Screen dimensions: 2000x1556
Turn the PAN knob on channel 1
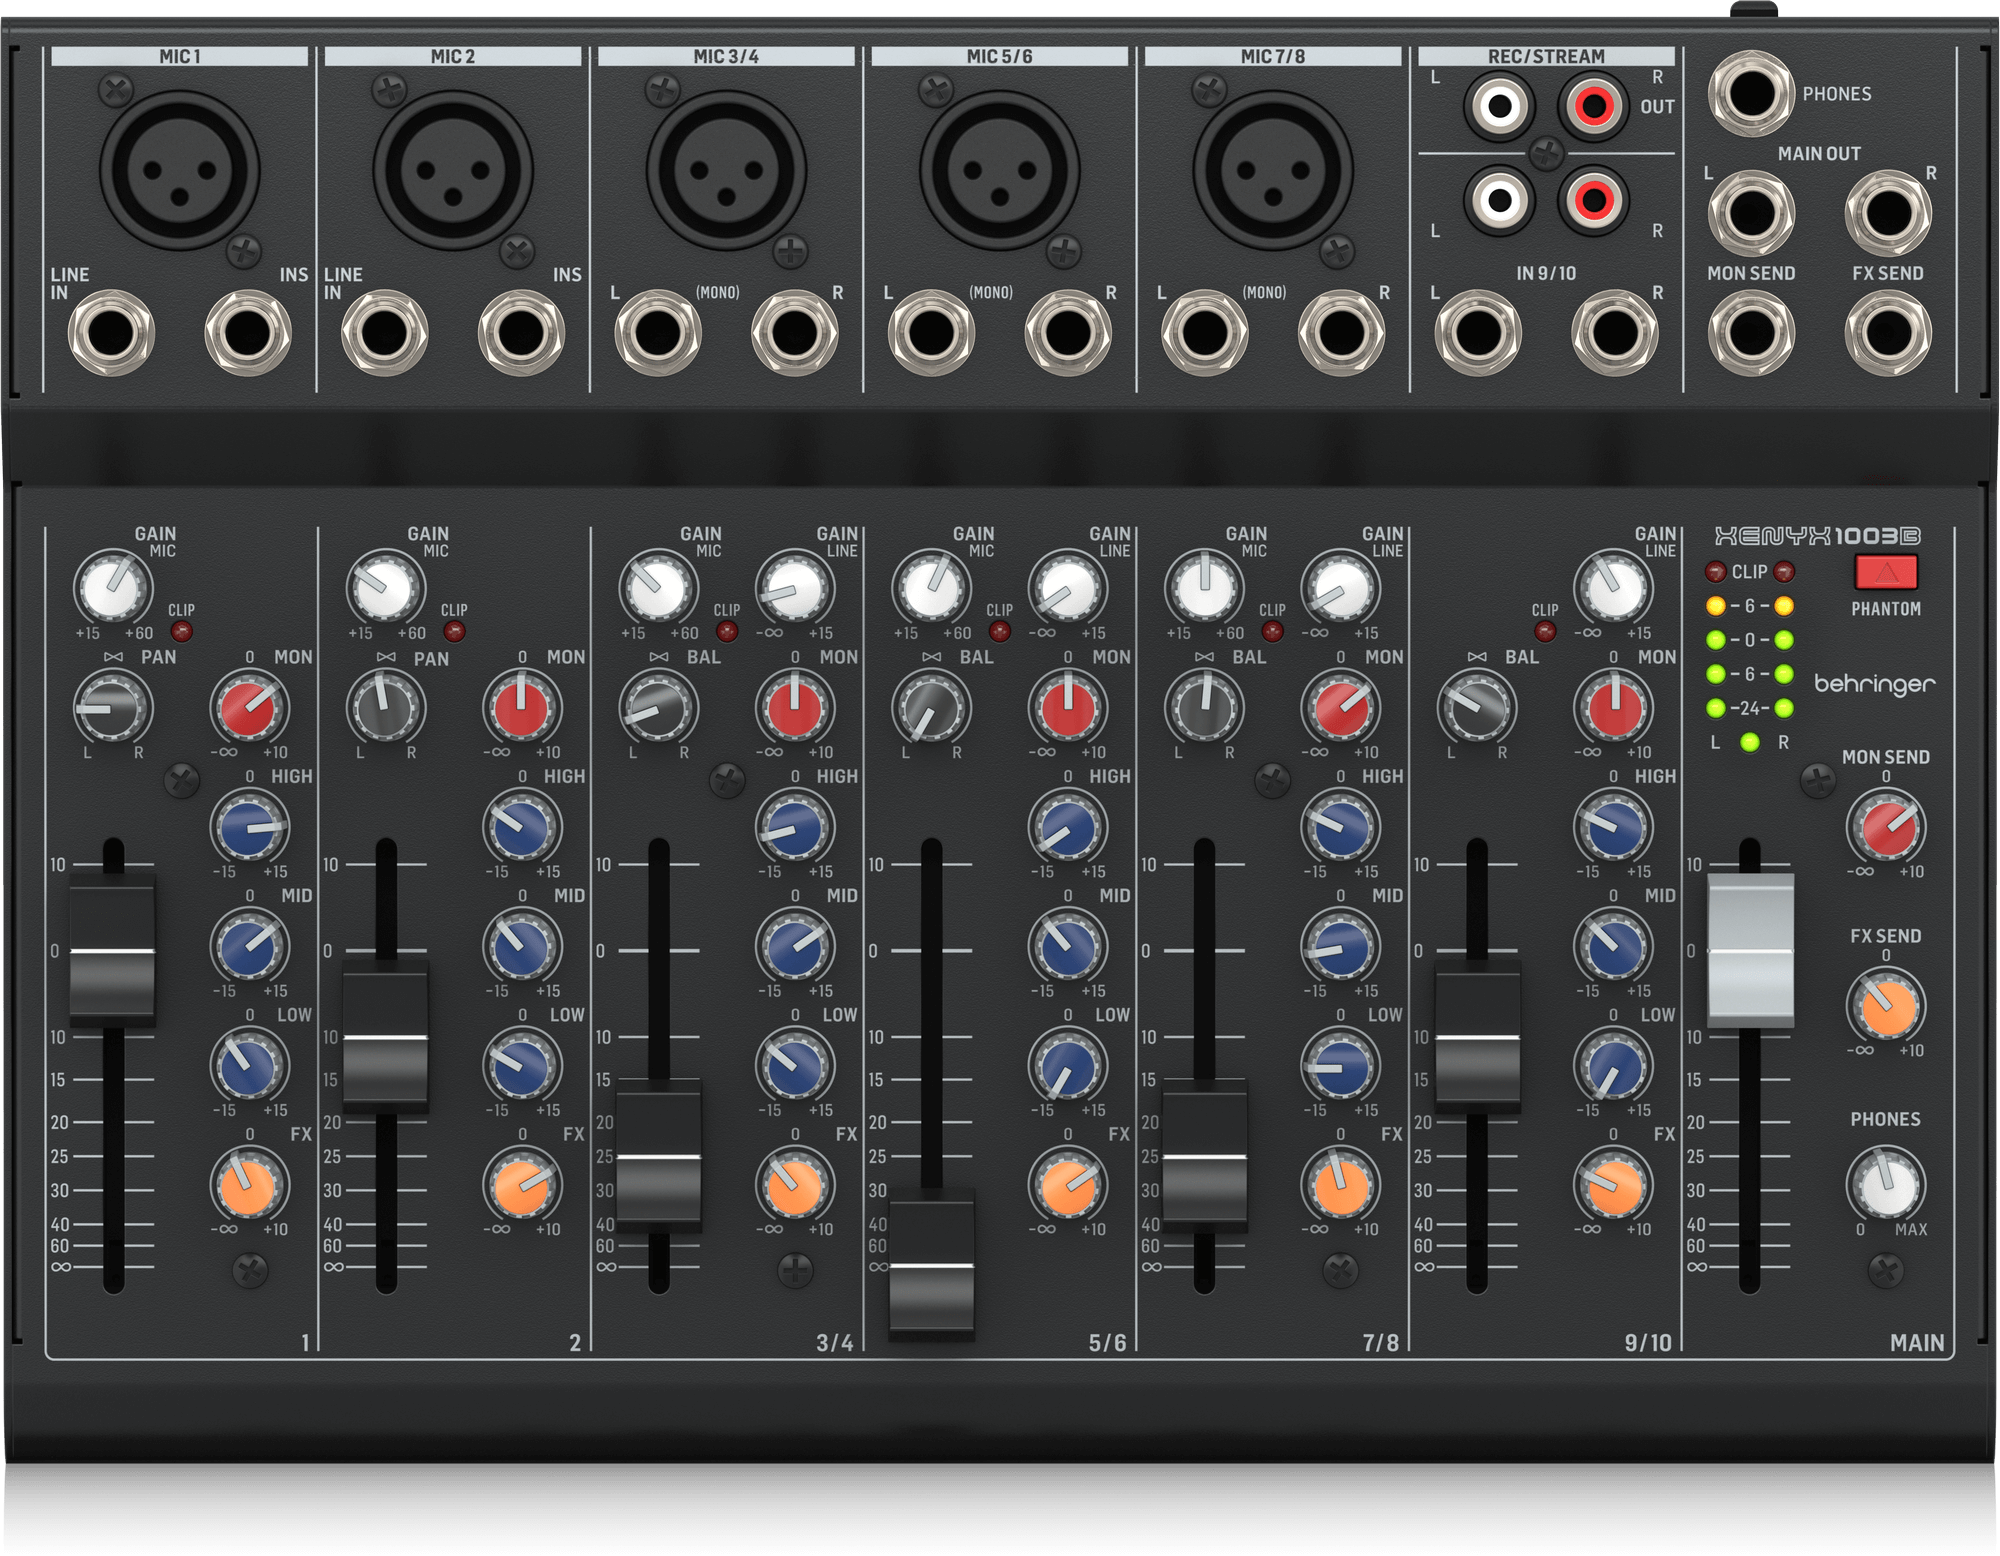(113, 710)
